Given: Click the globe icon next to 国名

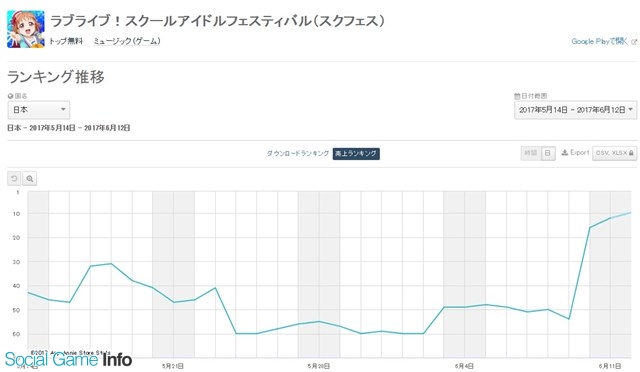Looking at the screenshot, I should (10, 96).
